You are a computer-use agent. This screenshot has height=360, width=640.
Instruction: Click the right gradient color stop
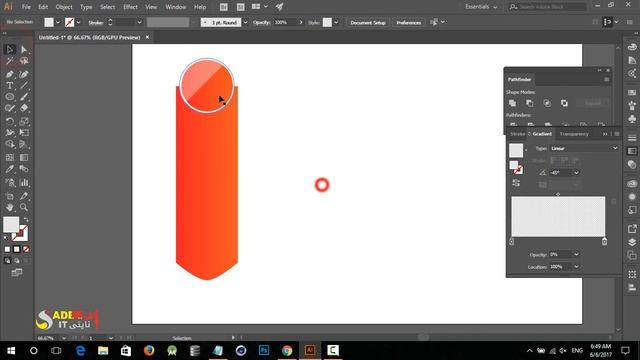[x=604, y=242]
